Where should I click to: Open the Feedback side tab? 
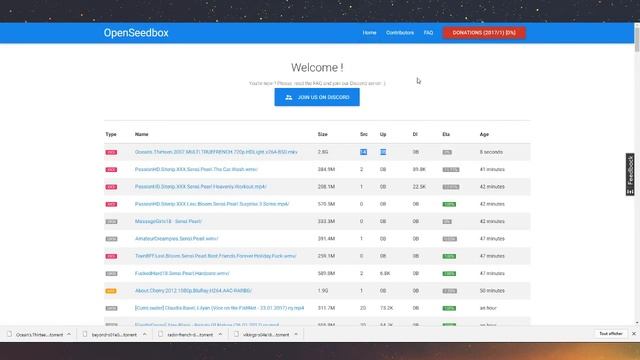pos(630,174)
